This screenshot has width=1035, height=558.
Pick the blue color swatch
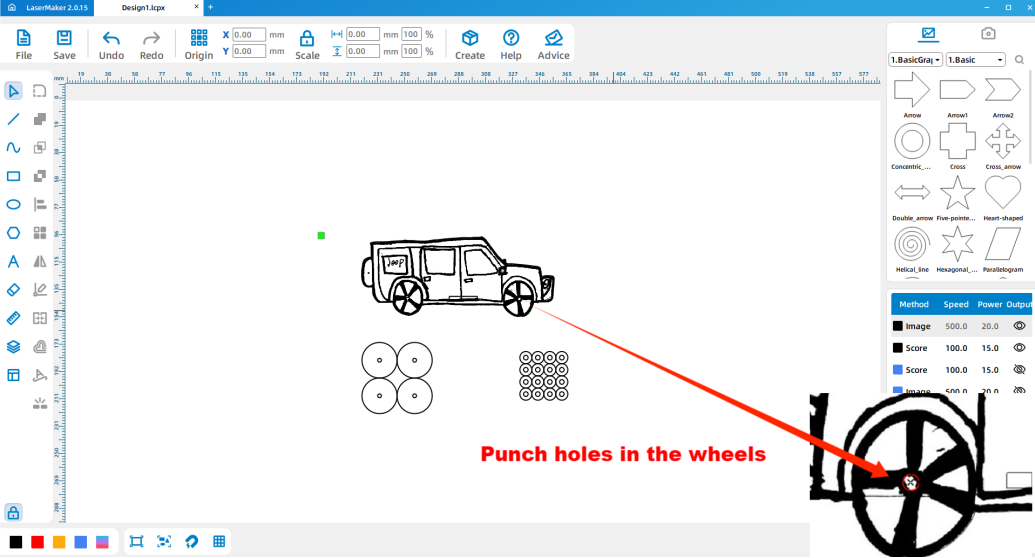(x=81, y=542)
